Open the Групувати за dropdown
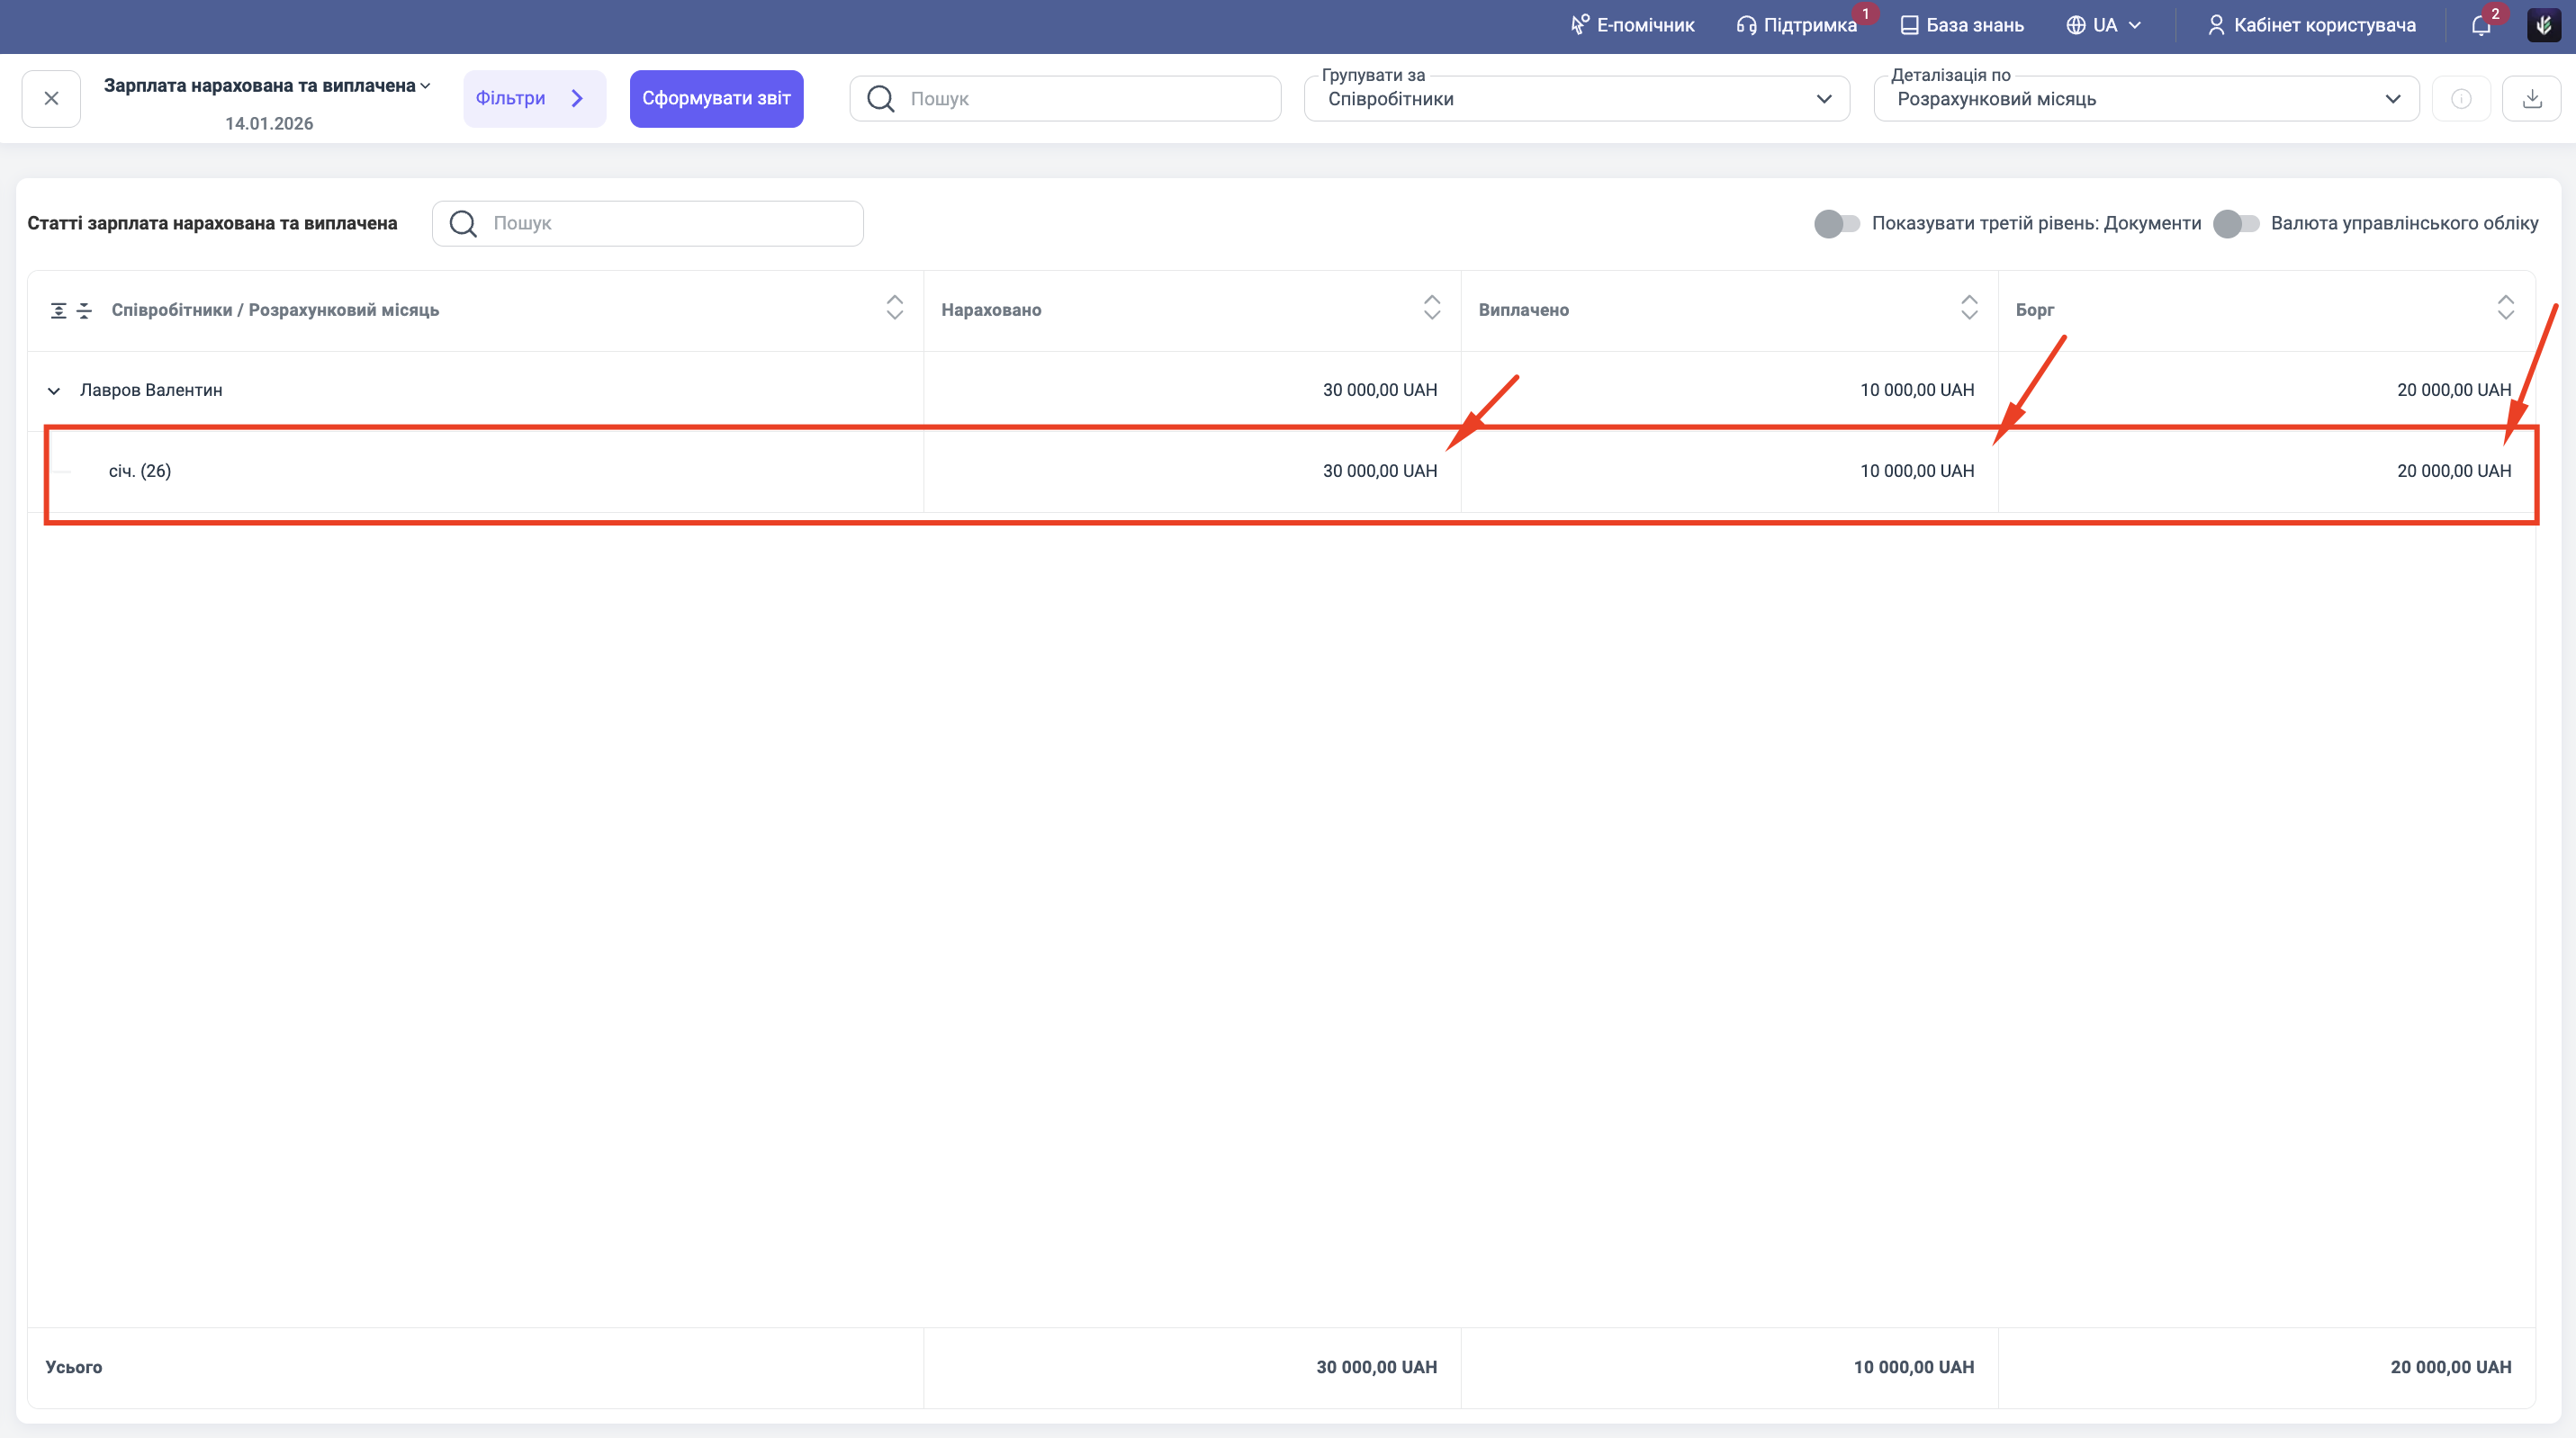This screenshot has width=2576, height=1438. [x=1576, y=99]
